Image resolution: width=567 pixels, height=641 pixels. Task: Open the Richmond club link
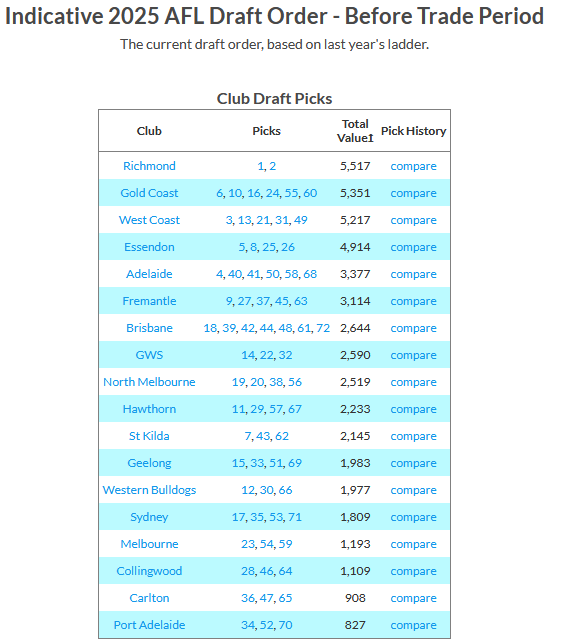click(x=149, y=166)
